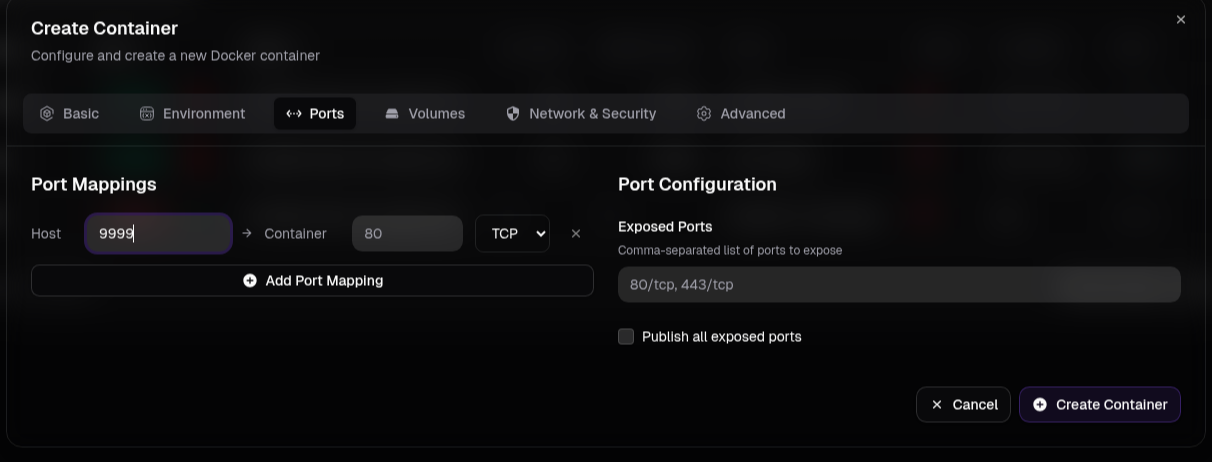Image resolution: width=1212 pixels, height=462 pixels.
Task: Focus the Host port input field
Action: click(159, 234)
